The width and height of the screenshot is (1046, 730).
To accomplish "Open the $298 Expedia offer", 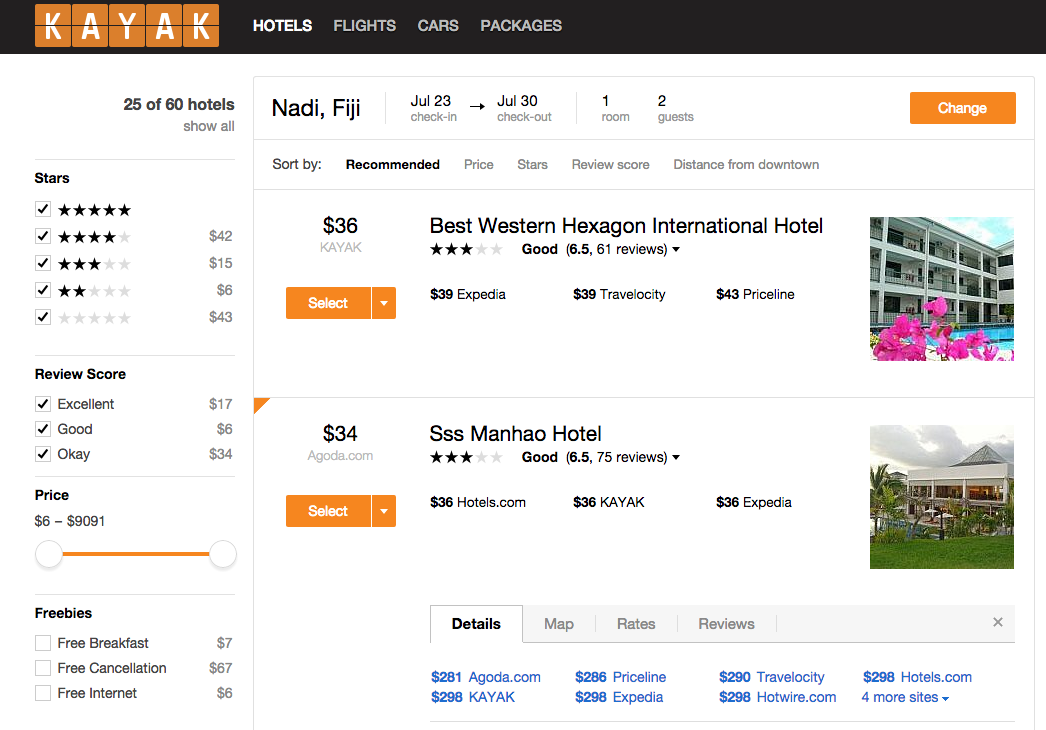I will click(x=619, y=697).
